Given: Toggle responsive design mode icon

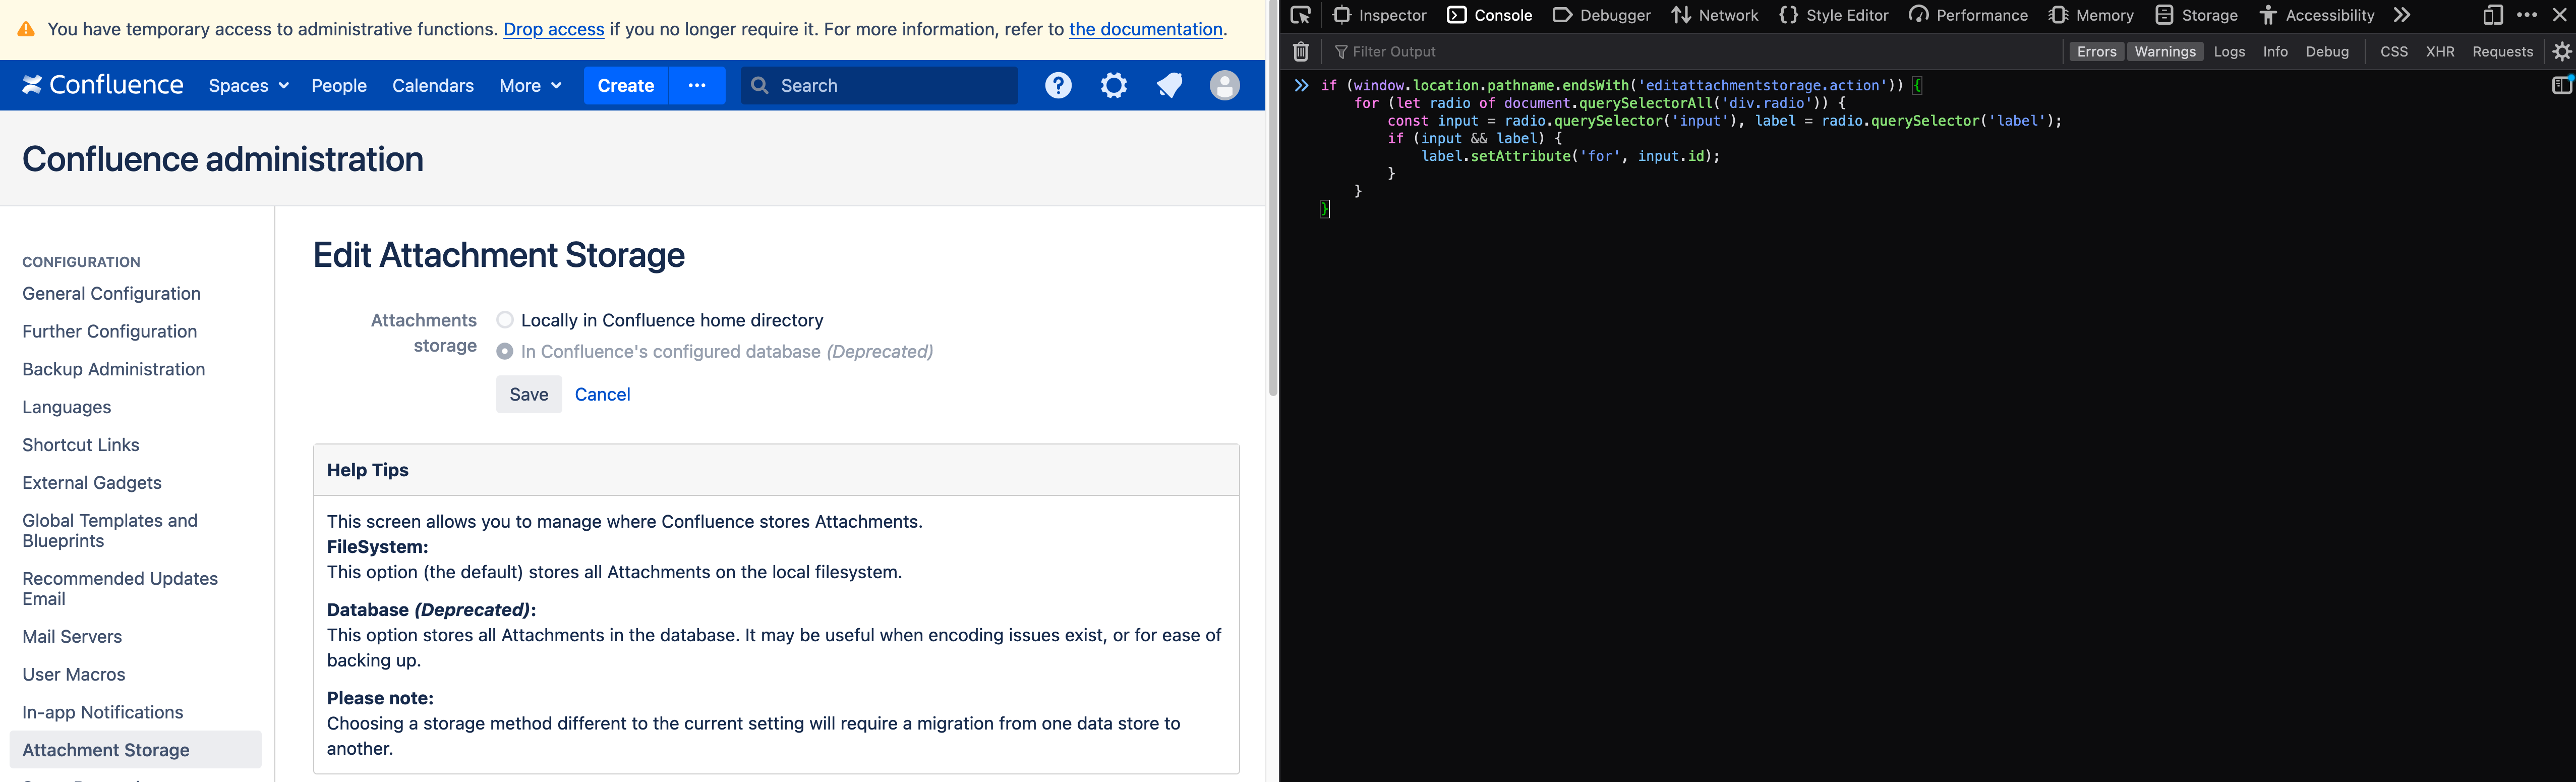Looking at the screenshot, I should (2492, 15).
